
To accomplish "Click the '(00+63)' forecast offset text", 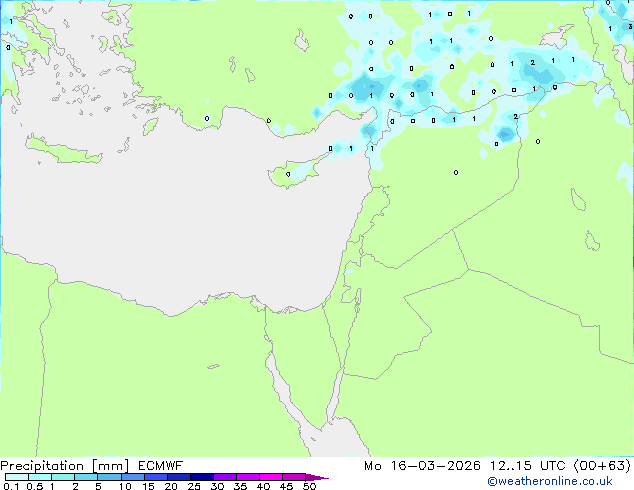I will [x=602, y=466].
